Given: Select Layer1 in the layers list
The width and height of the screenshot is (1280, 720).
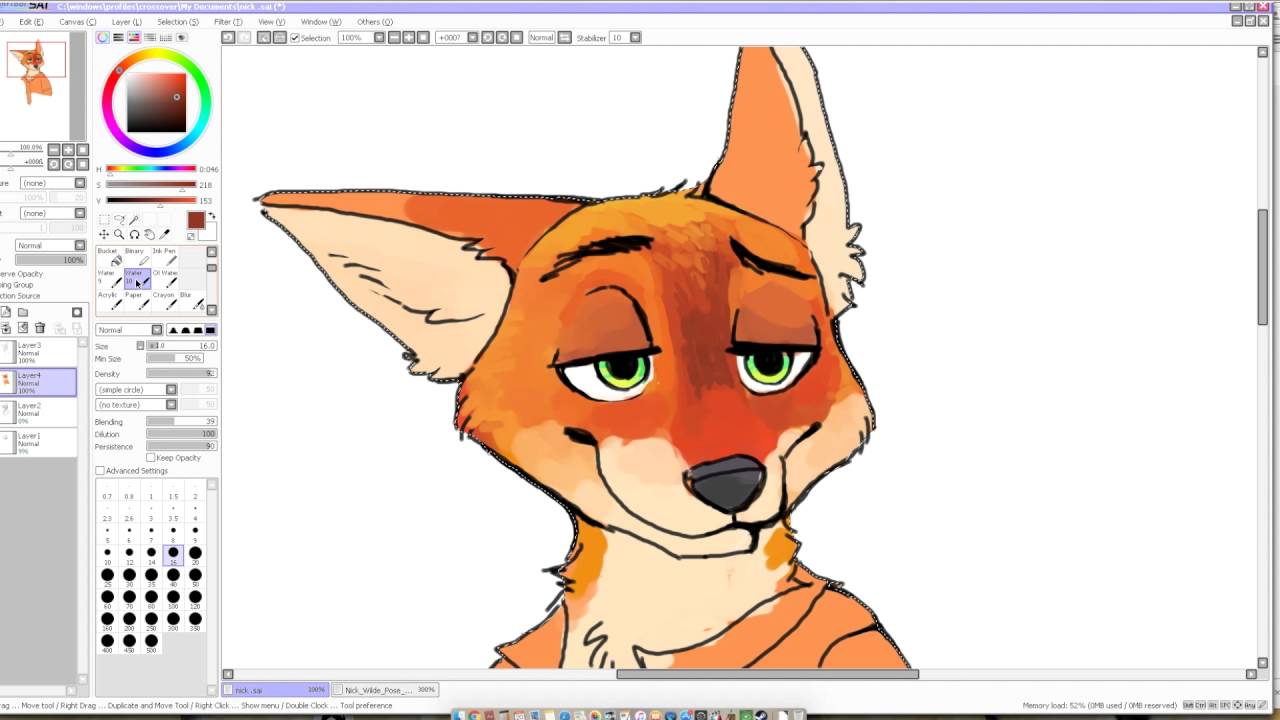Looking at the screenshot, I should [x=38, y=442].
